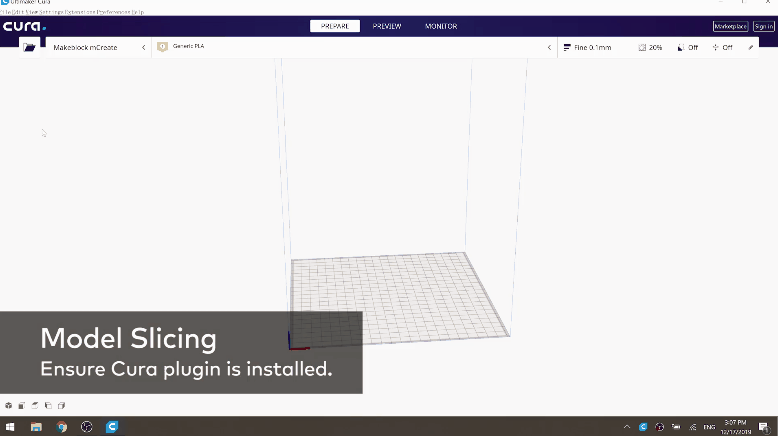Open the Preferences menu
This screenshot has width=778, height=436.
click(113, 12)
